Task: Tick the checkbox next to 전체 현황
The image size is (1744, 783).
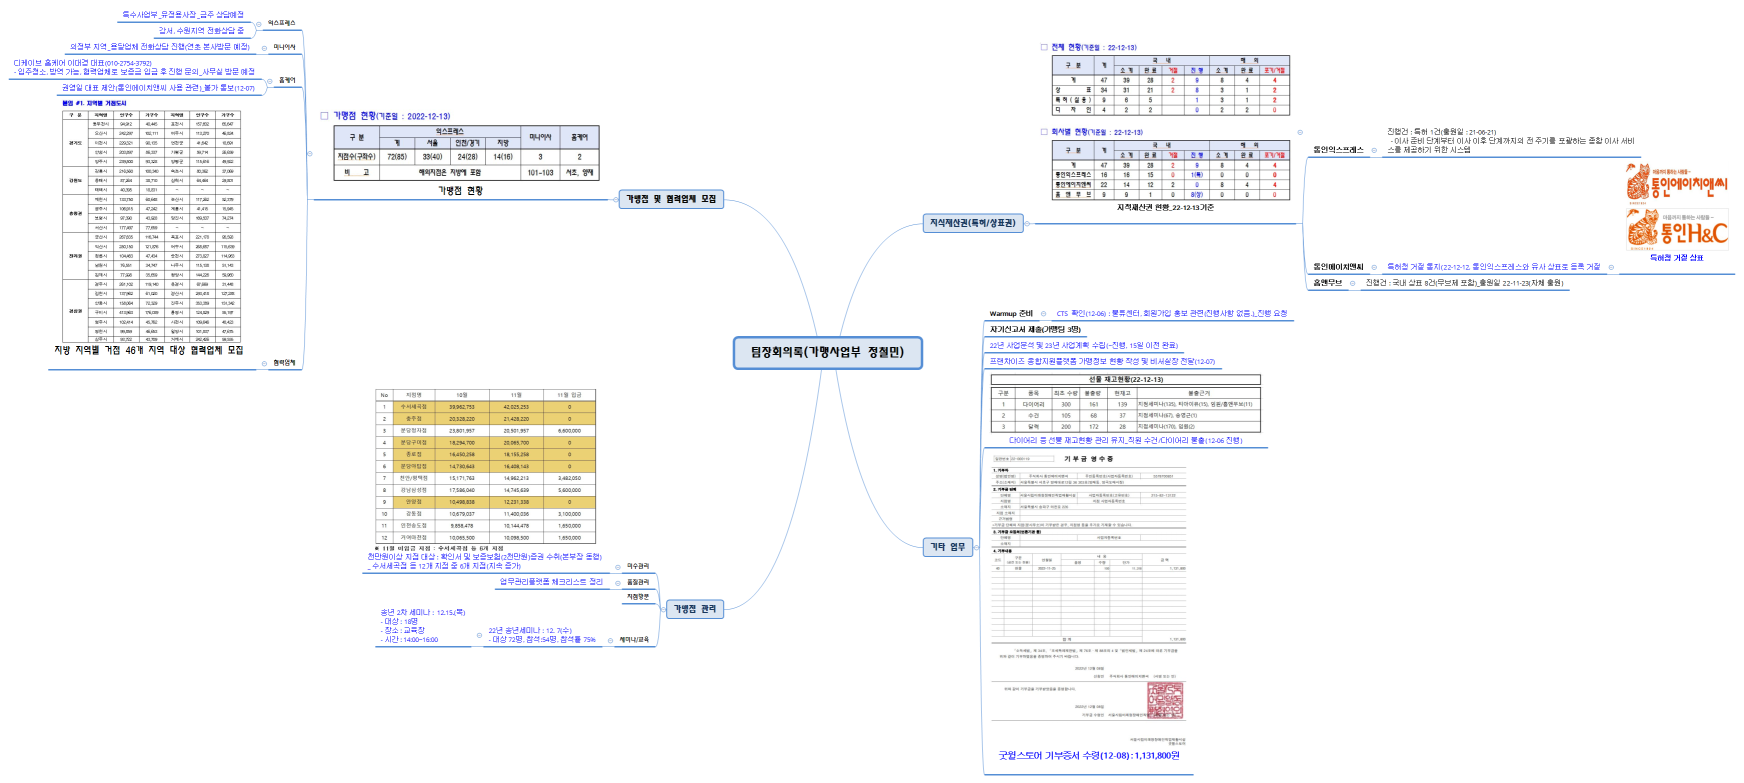Action: pyautogui.click(x=1044, y=47)
